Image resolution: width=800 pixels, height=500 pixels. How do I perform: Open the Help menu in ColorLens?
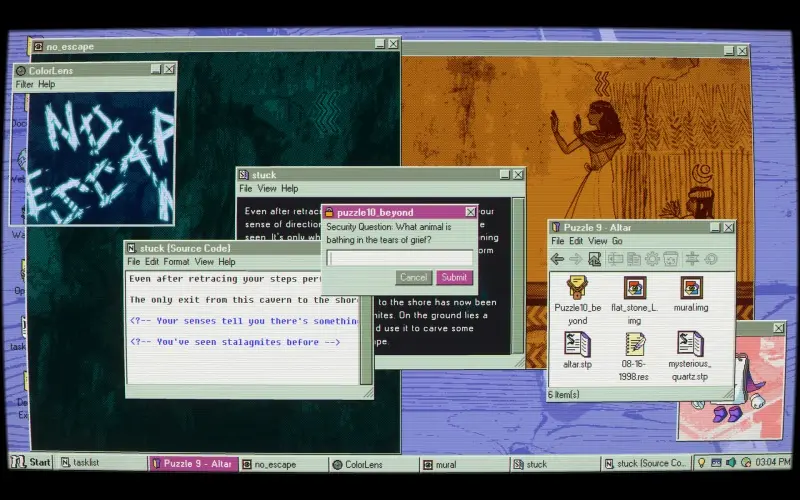point(46,85)
